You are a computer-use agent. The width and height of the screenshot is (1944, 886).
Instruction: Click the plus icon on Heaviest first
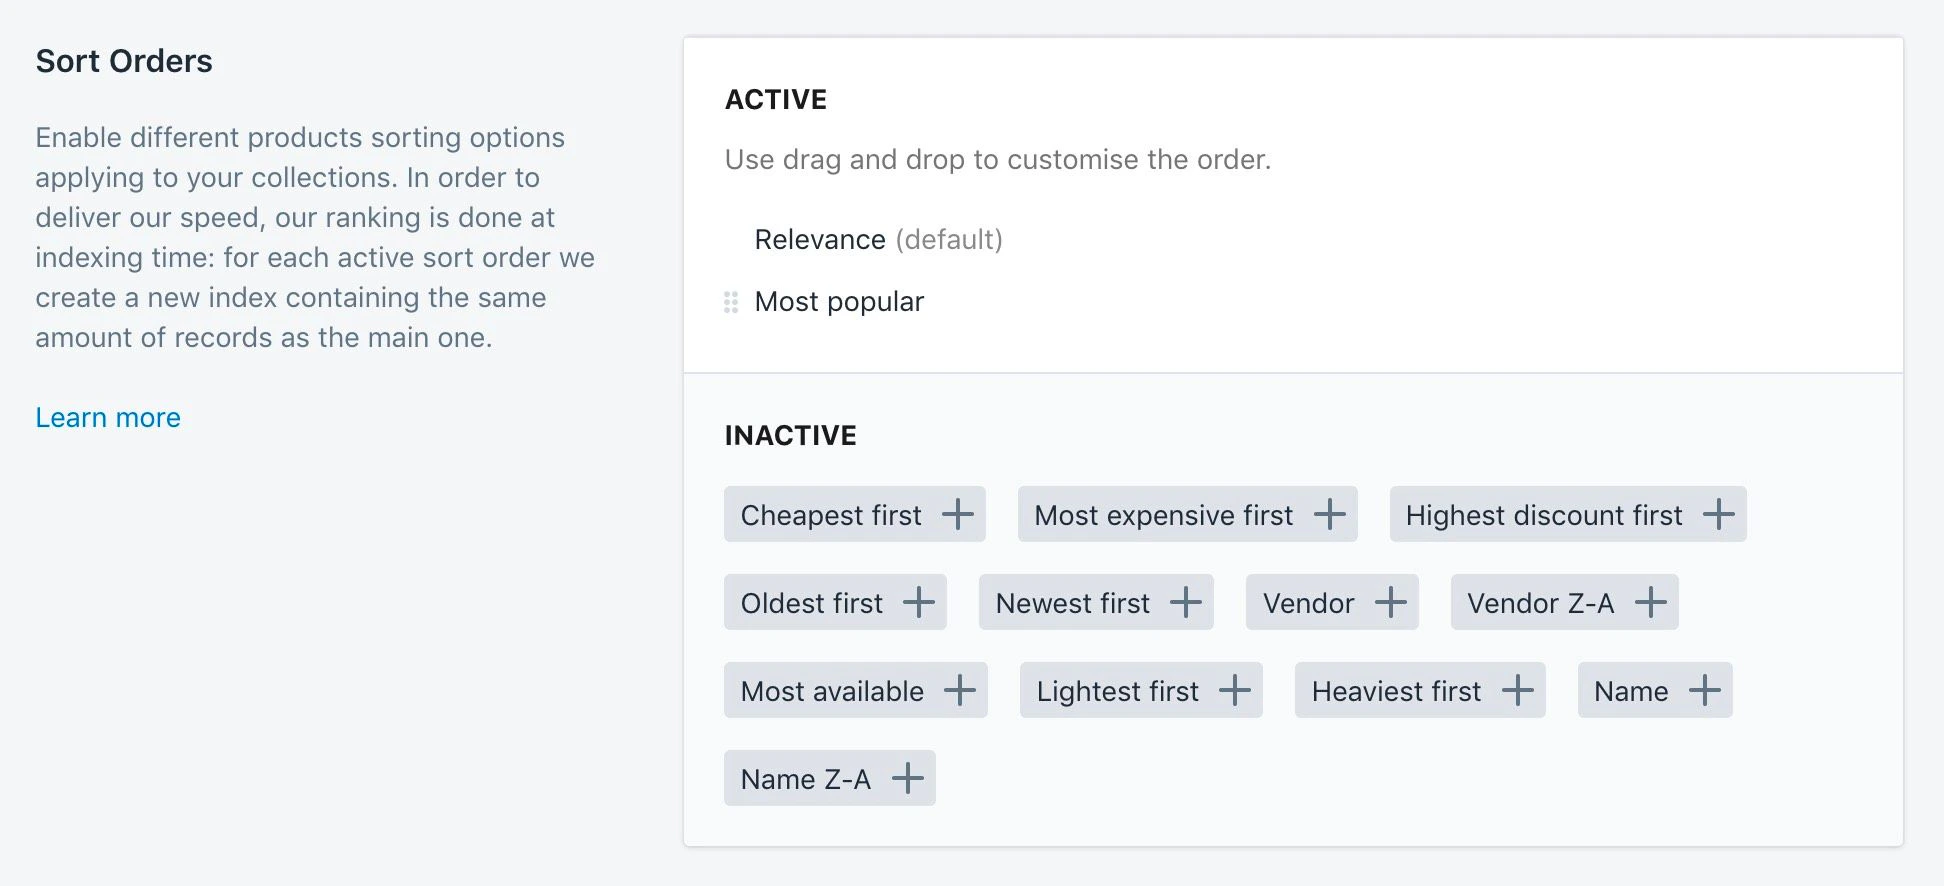pos(1518,690)
